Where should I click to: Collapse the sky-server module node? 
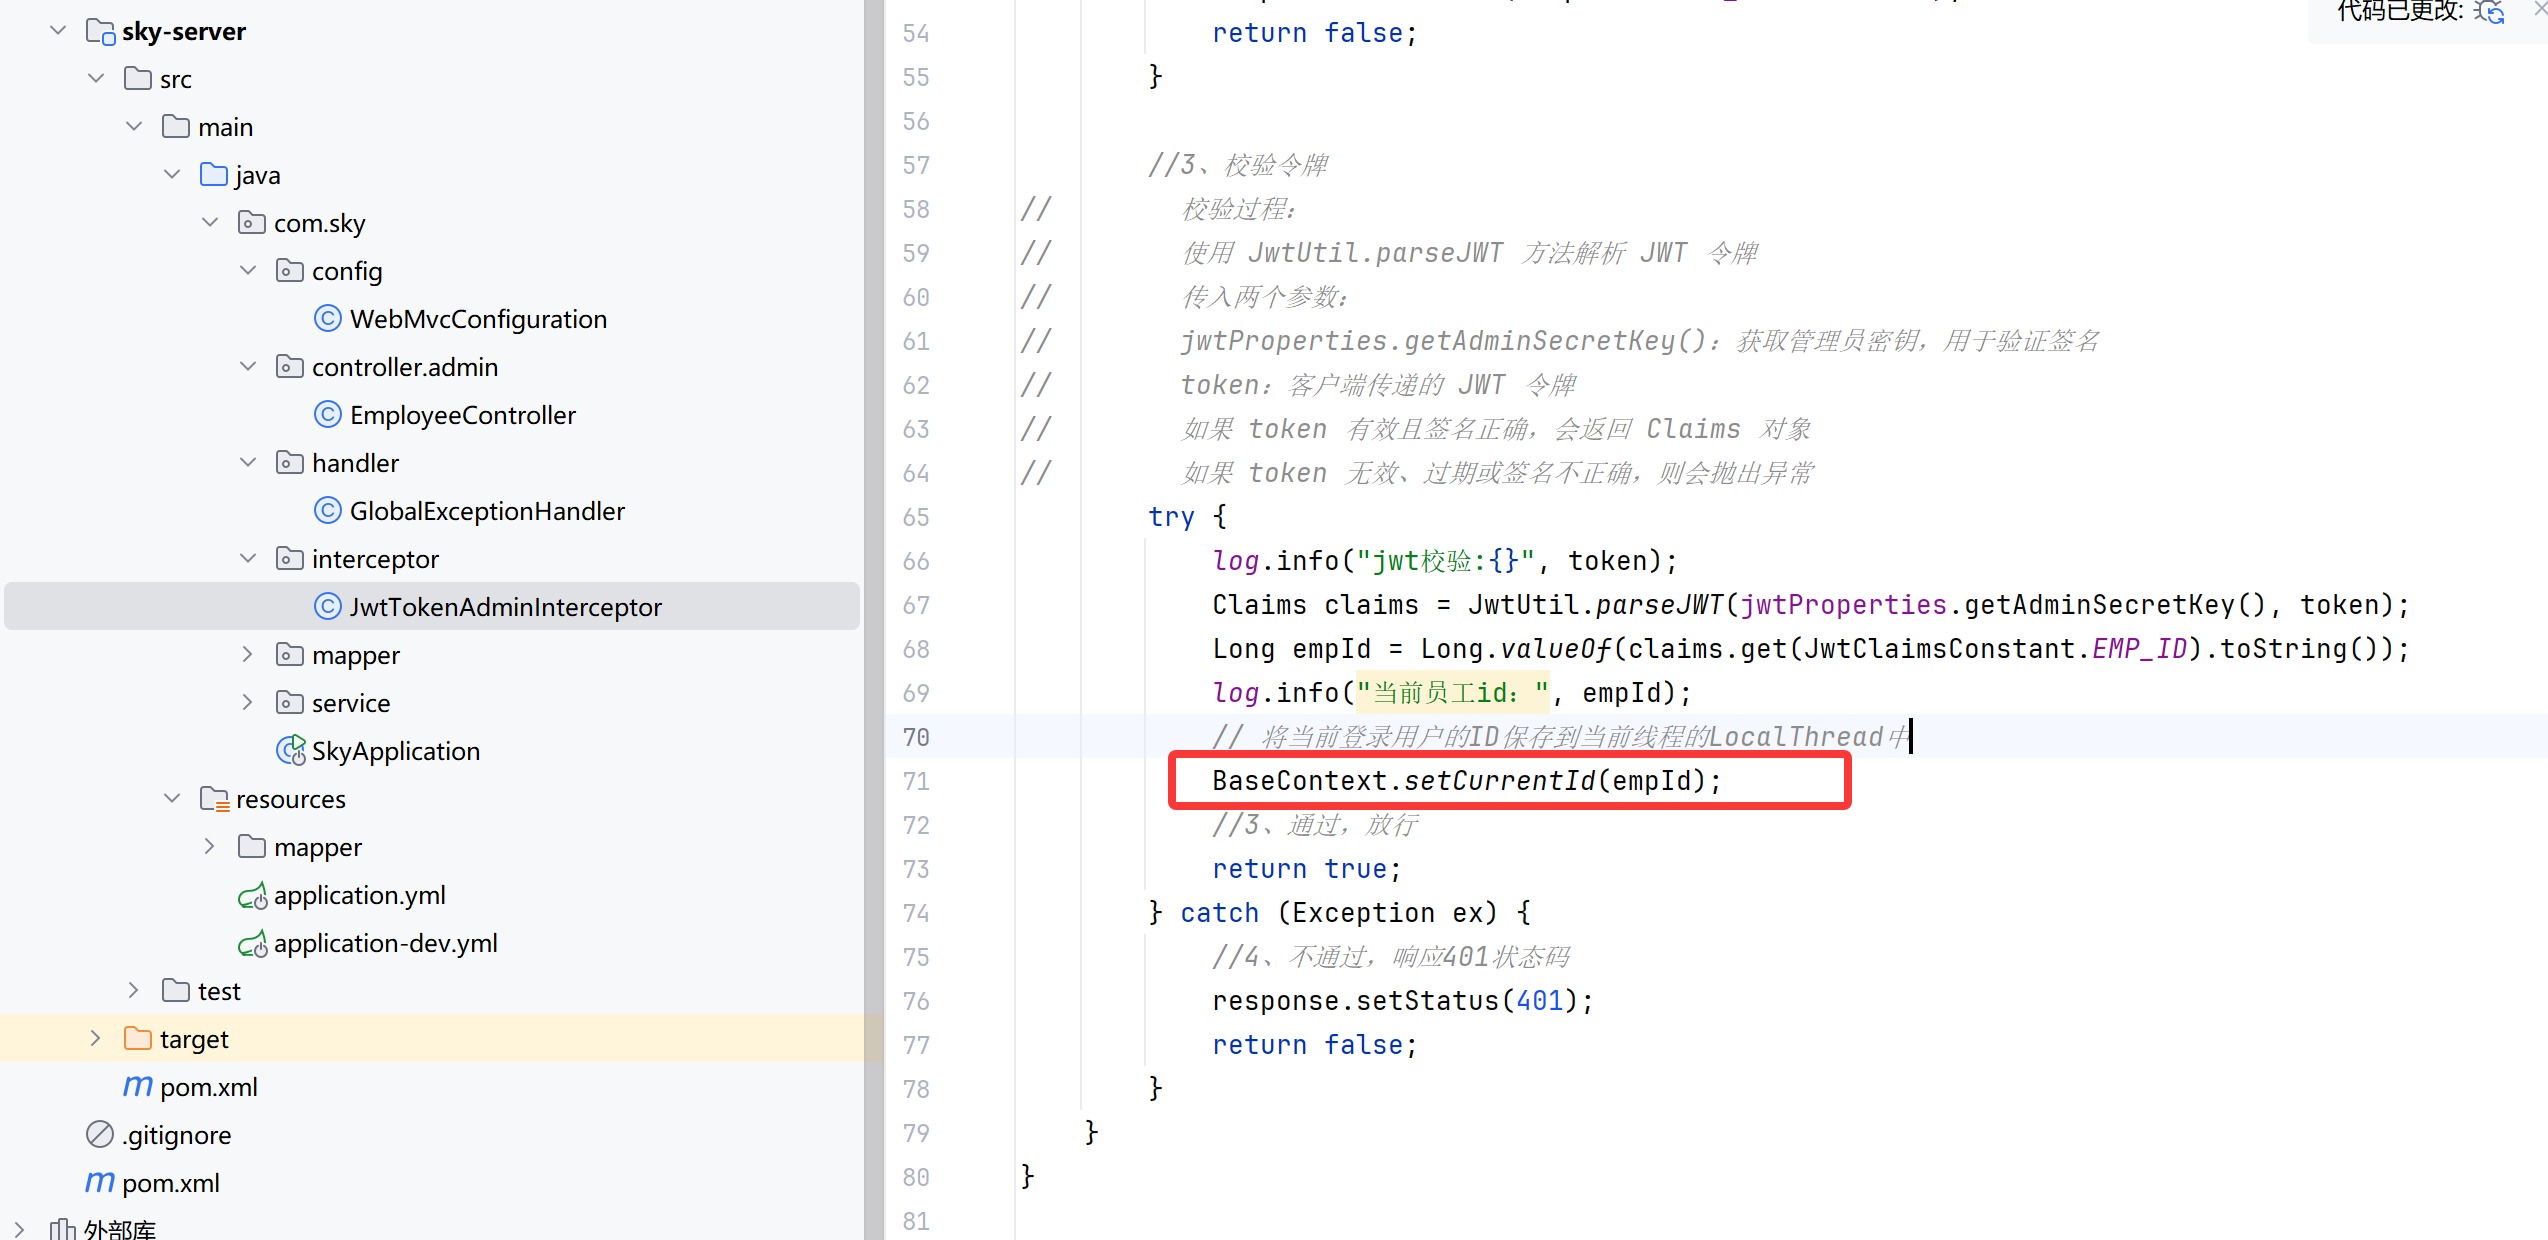point(58,31)
